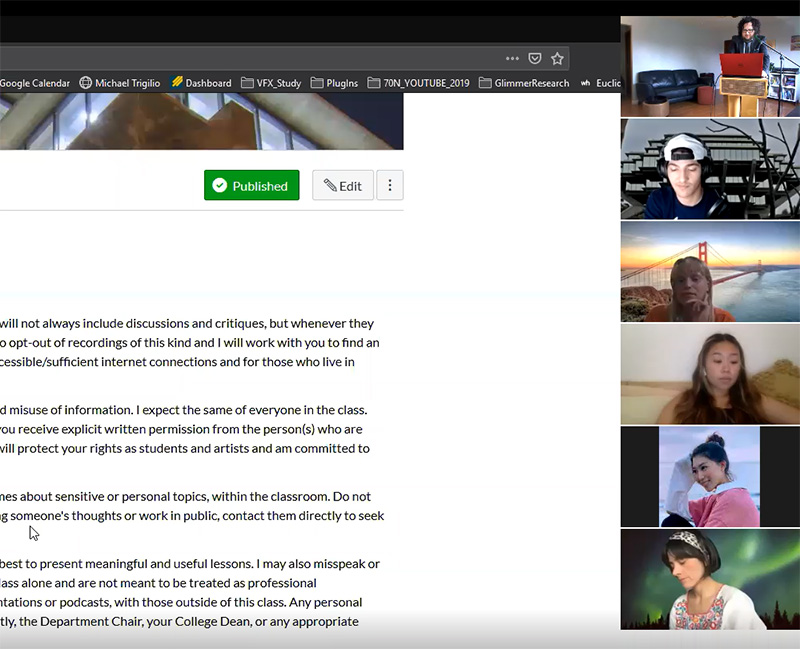Select video of participant wearing white cap
The width and height of the screenshot is (800, 649).
(710, 169)
